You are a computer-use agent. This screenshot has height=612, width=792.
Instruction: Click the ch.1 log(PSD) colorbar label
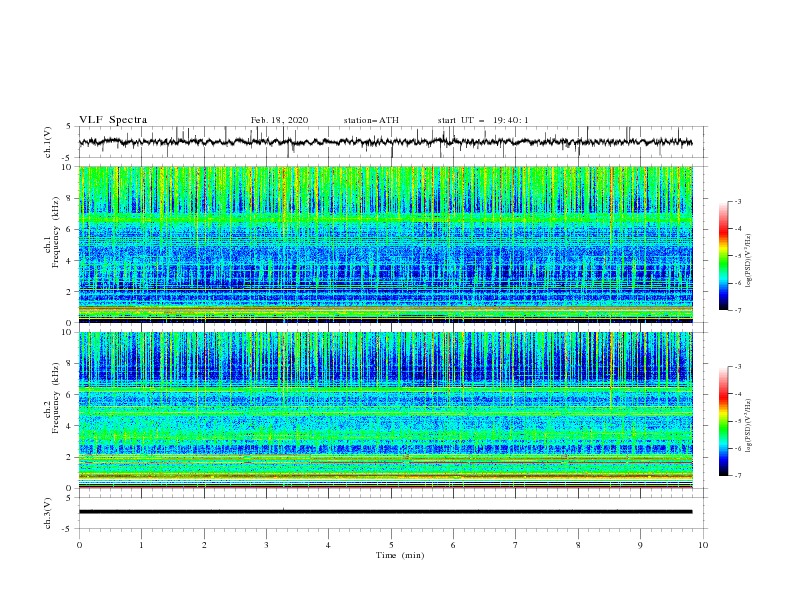[749, 261]
